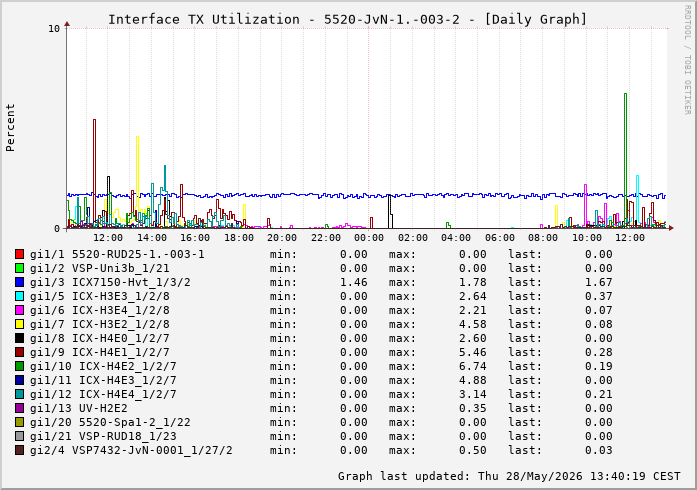Image resolution: width=697 pixels, height=490 pixels.
Task: Click the gi1/8 max value 2.60
Action: (x=473, y=338)
